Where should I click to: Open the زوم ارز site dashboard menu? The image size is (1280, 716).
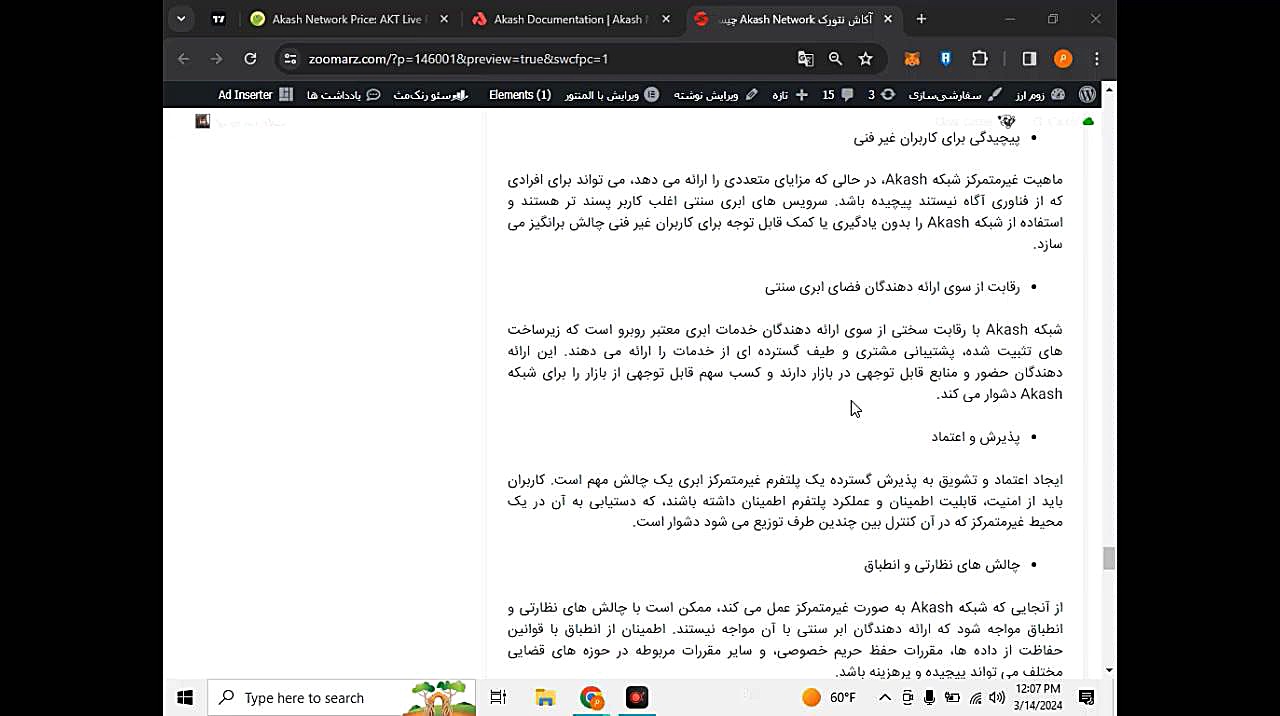click(1042, 95)
